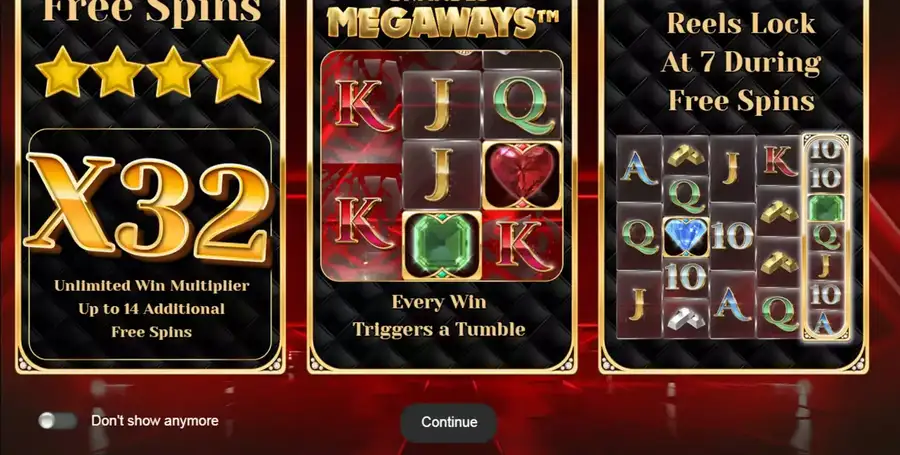Click the red heart gem symbol

pos(522,176)
